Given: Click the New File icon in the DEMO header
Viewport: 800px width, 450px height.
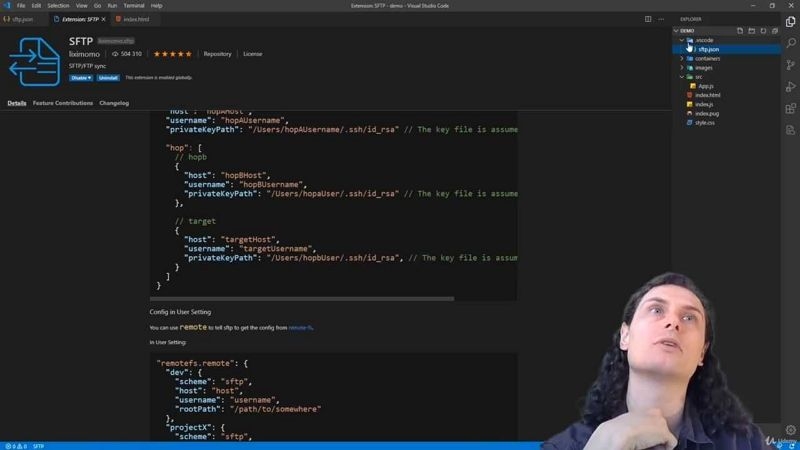Looking at the screenshot, I should click(740, 31).
